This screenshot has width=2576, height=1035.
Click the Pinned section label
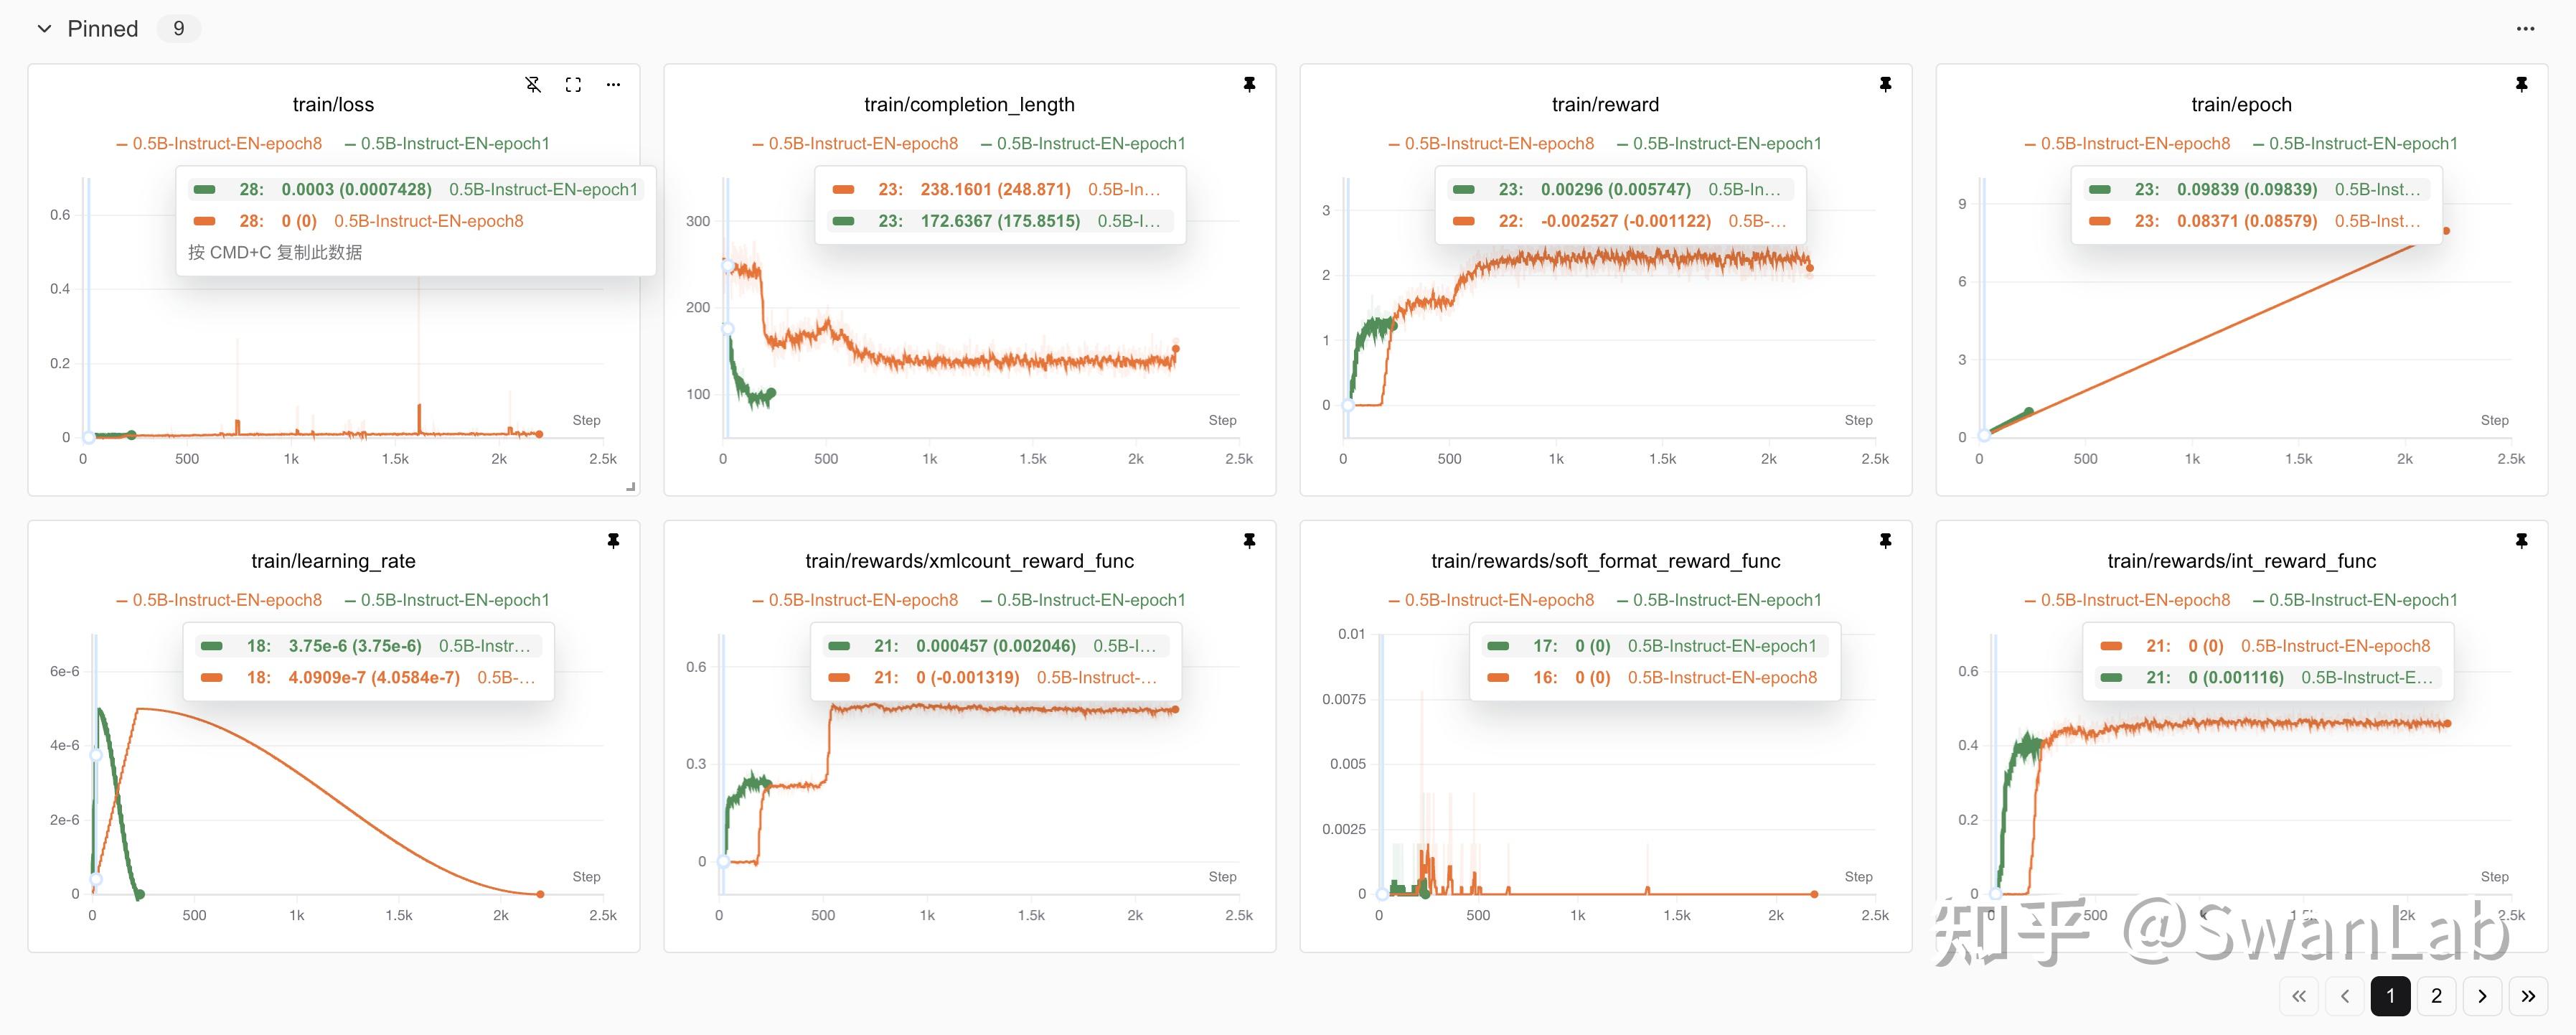pyautogui.click(x=102, y=29)
